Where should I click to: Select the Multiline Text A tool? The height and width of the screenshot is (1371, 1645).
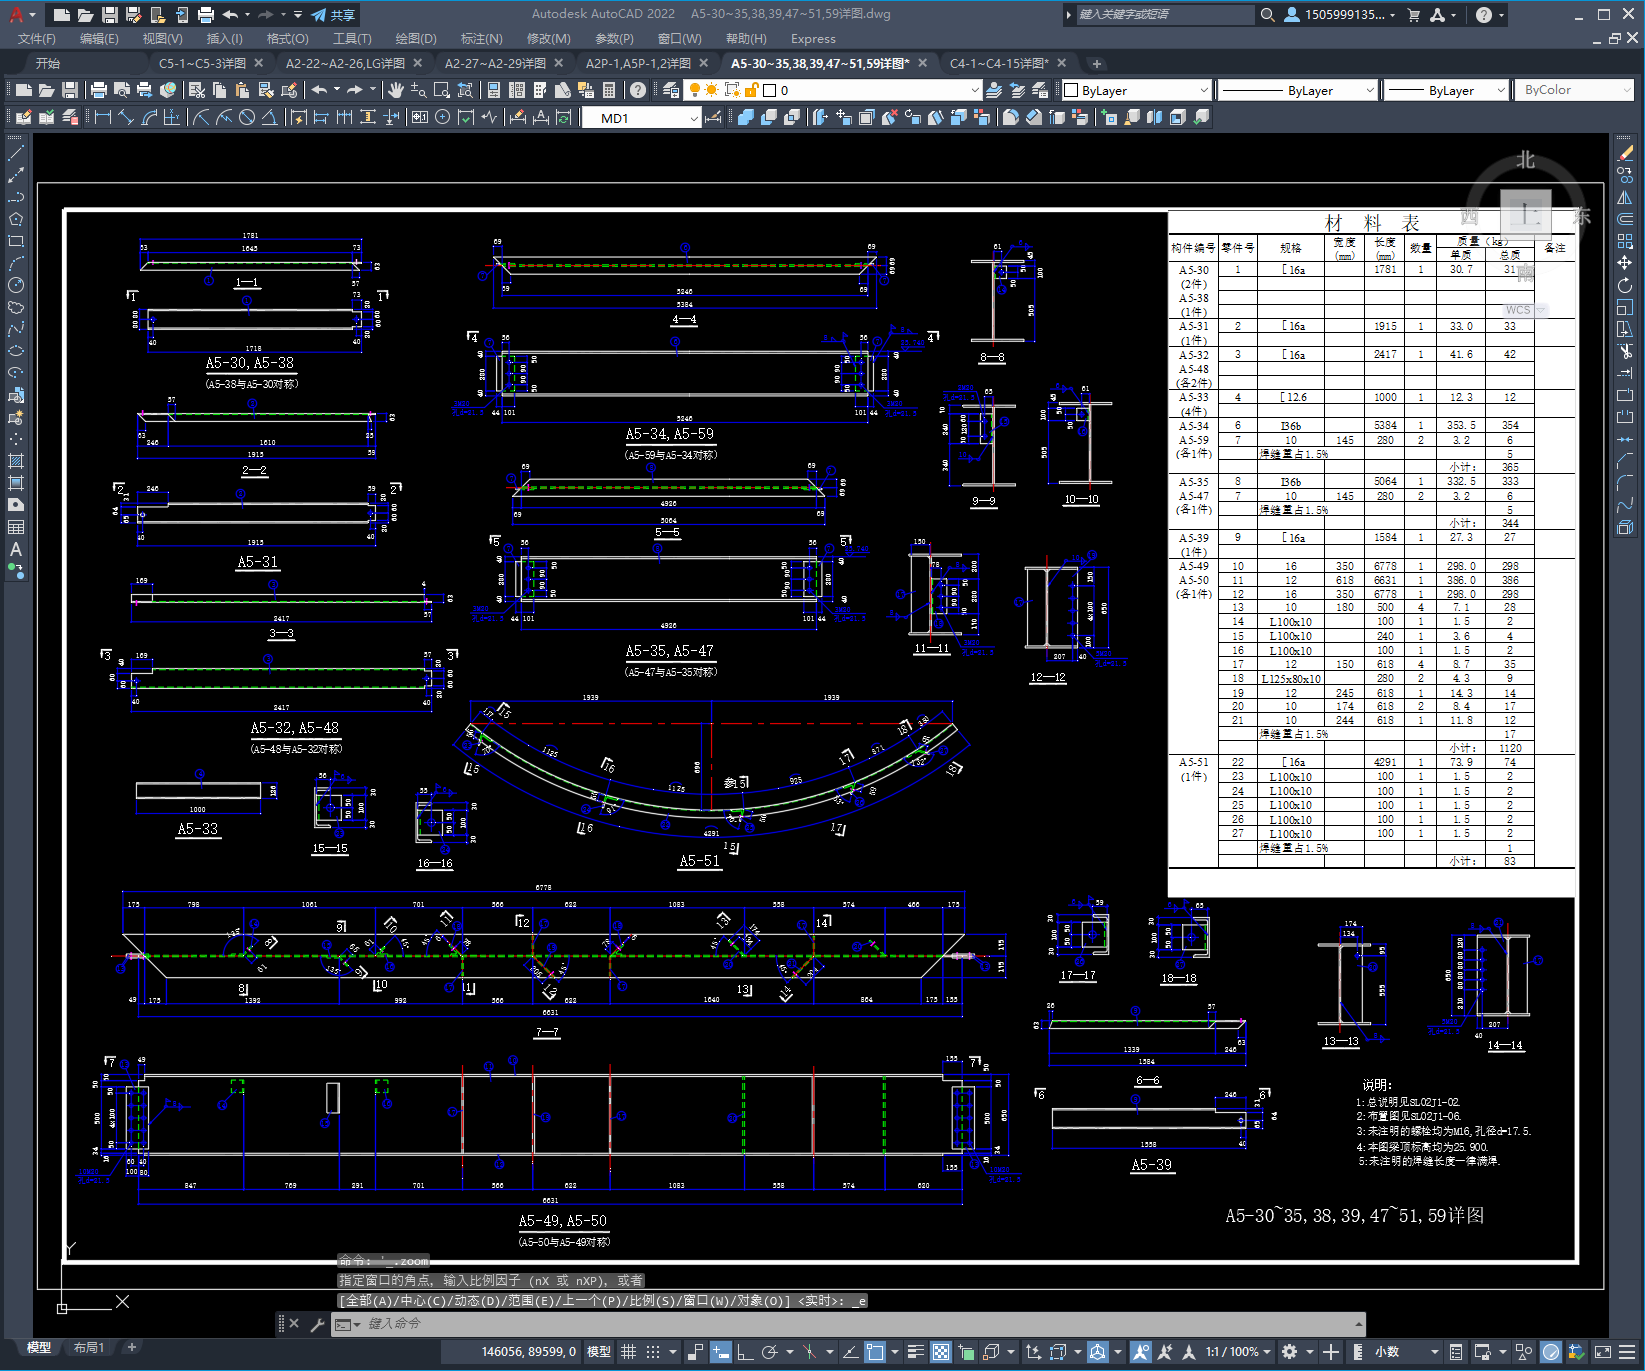pos(16,549)
